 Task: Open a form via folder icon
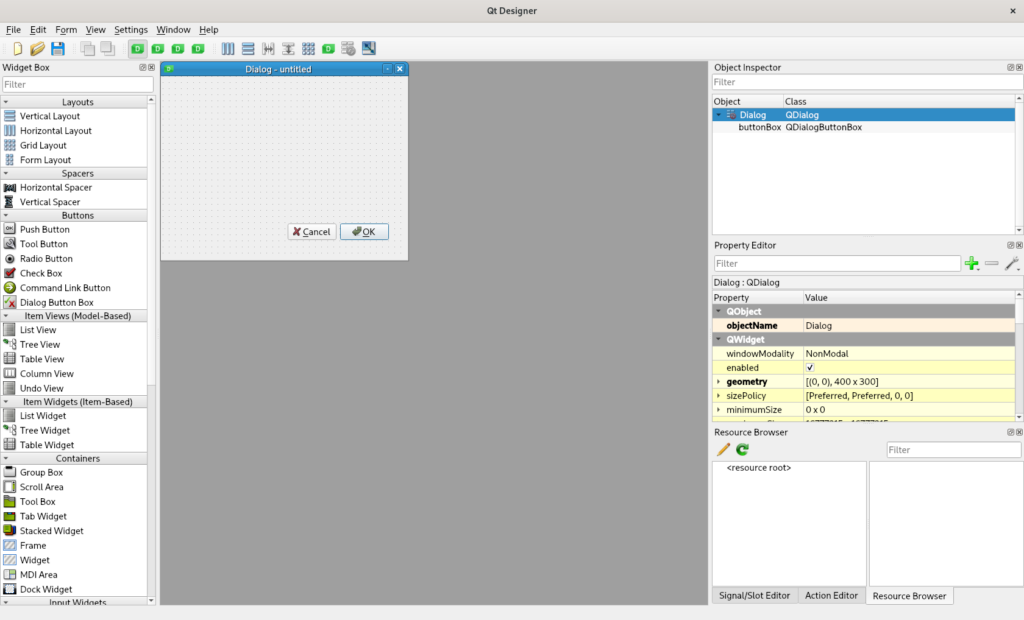[x=37, y=48]
